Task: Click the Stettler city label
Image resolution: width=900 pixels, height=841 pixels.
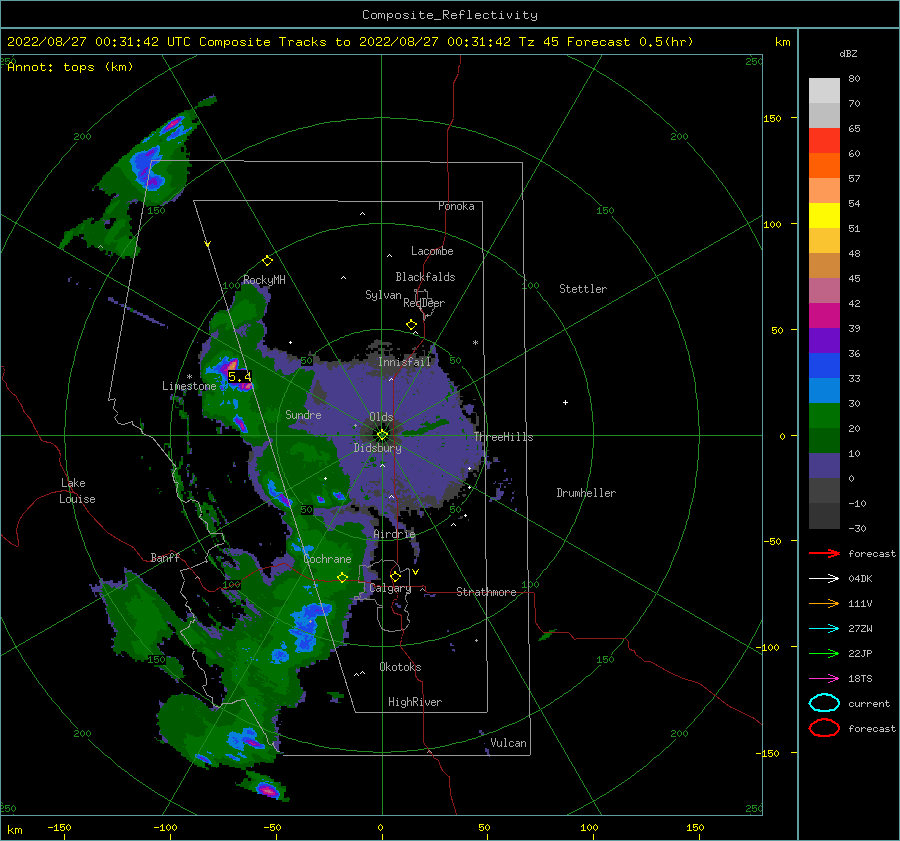Action: pos(583,289)
